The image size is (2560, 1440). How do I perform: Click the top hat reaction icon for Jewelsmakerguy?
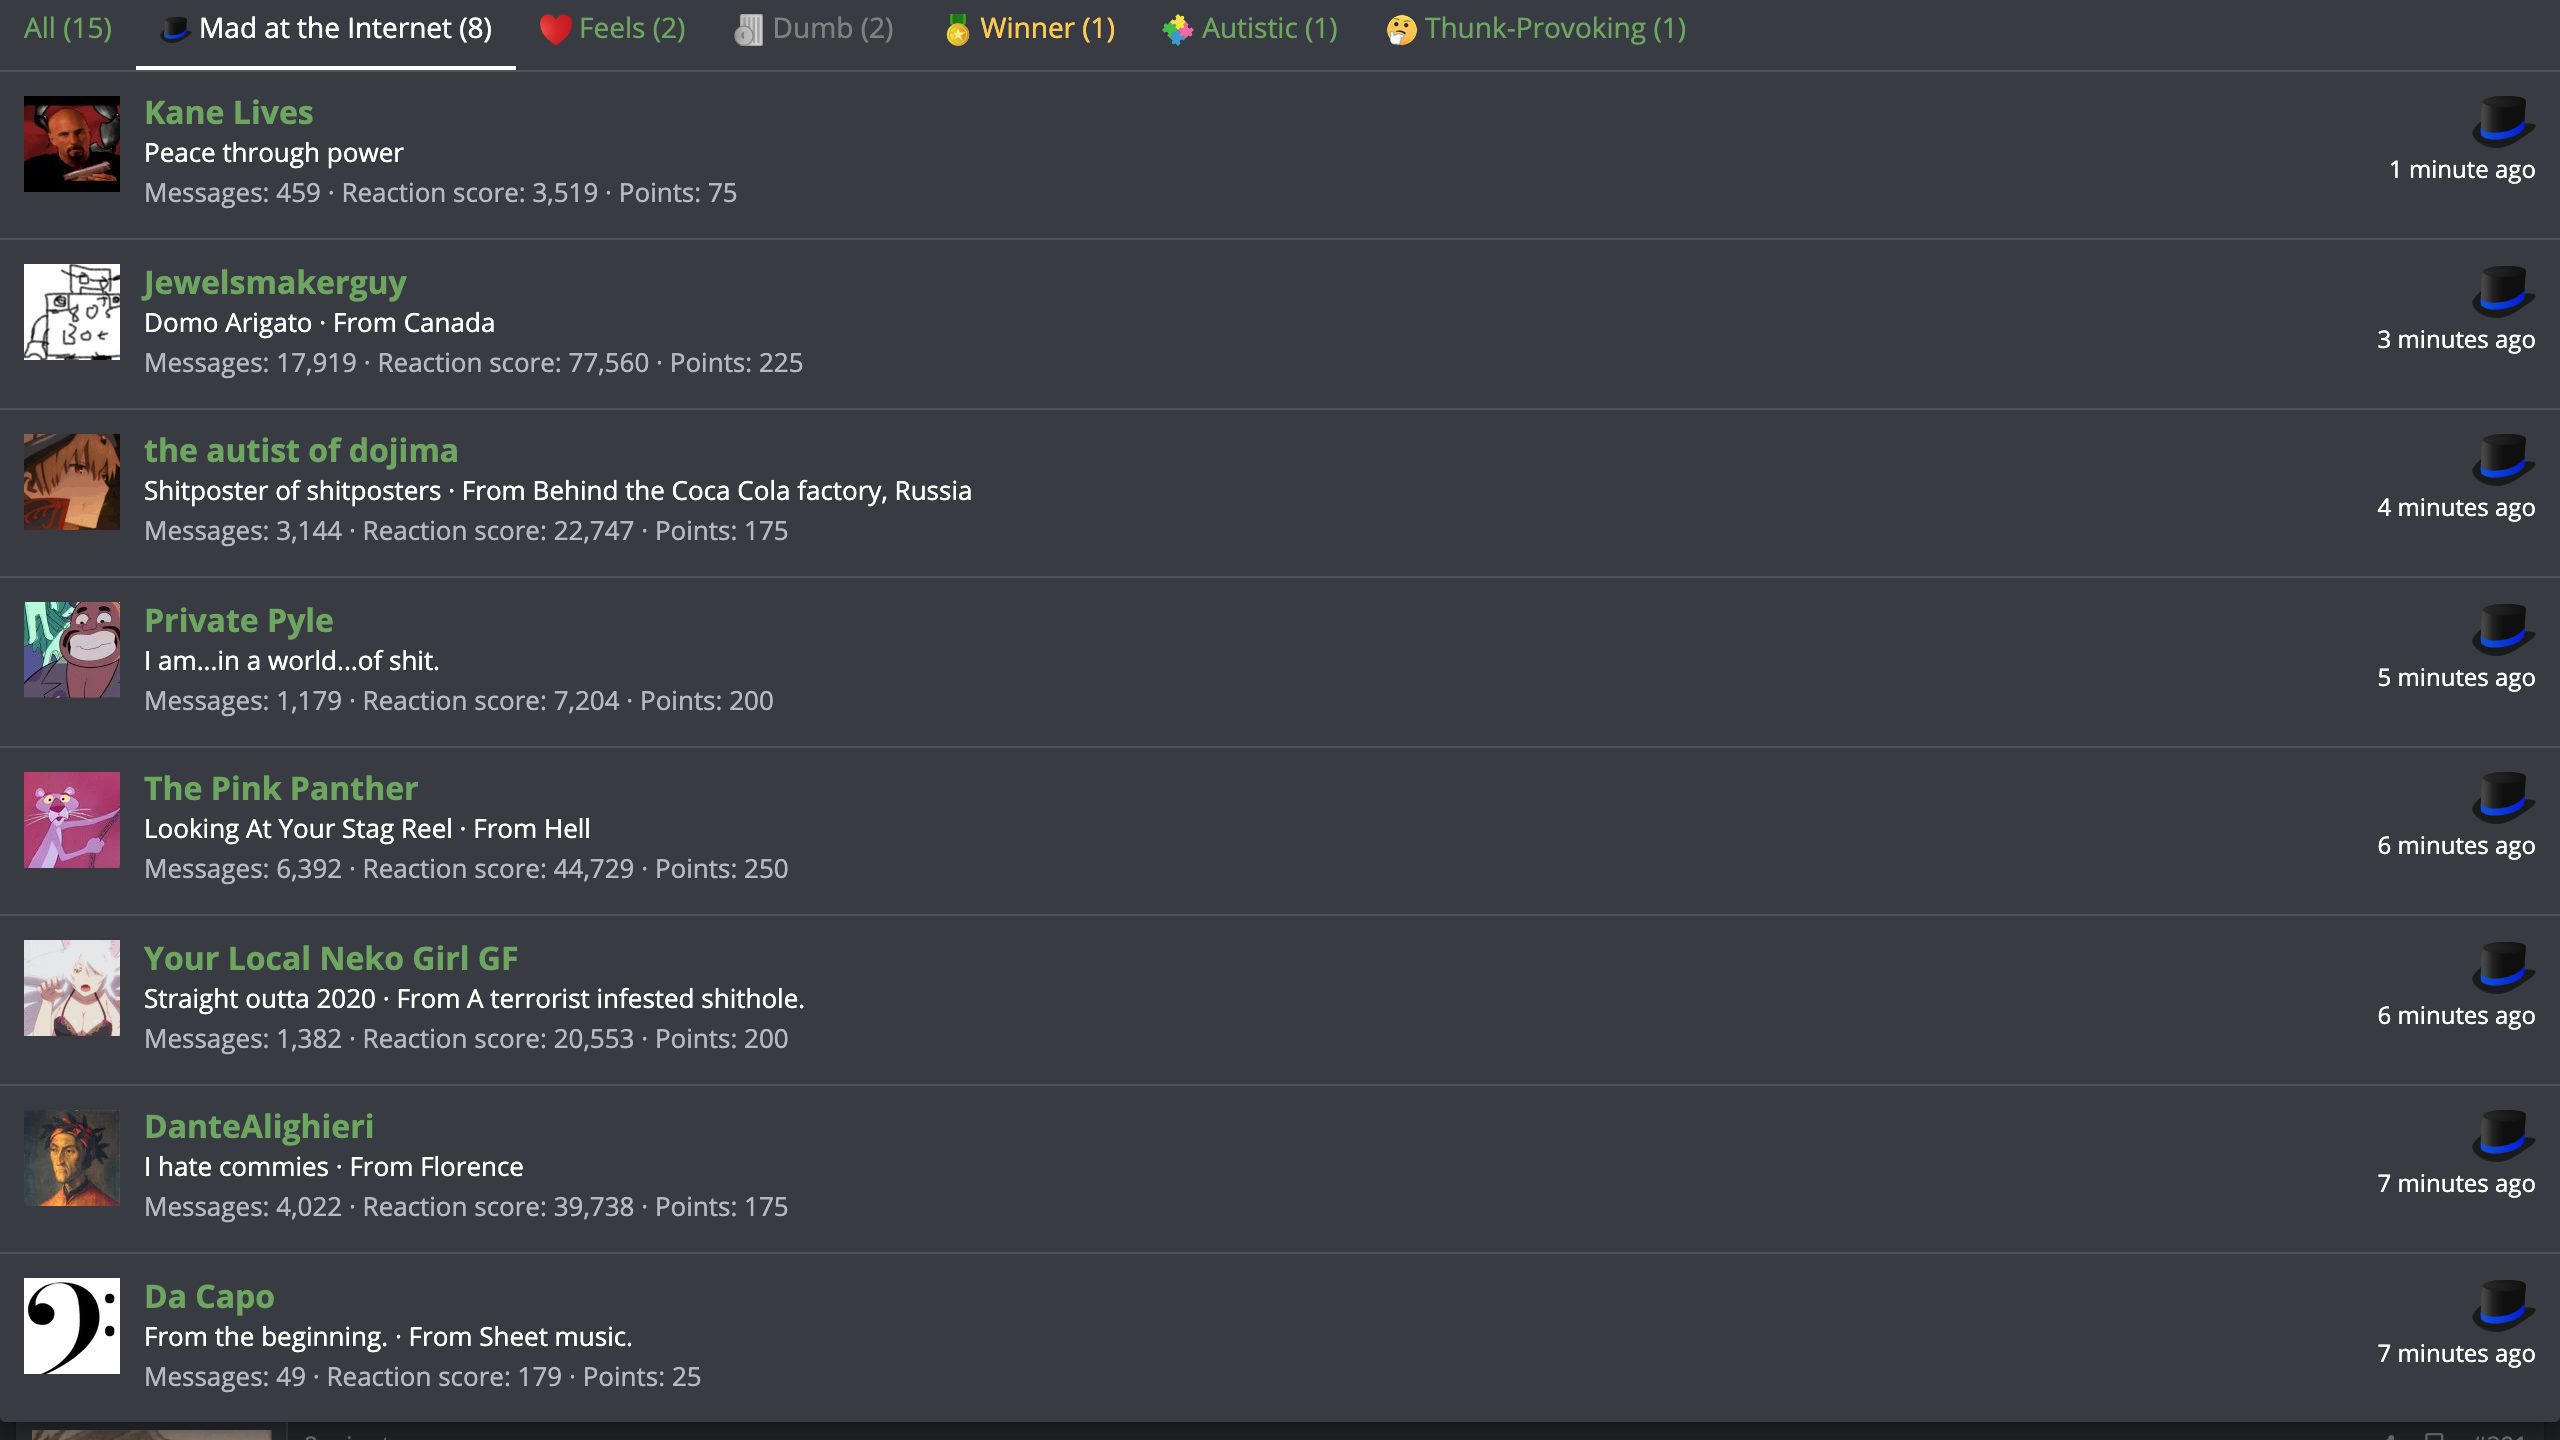2503,291
